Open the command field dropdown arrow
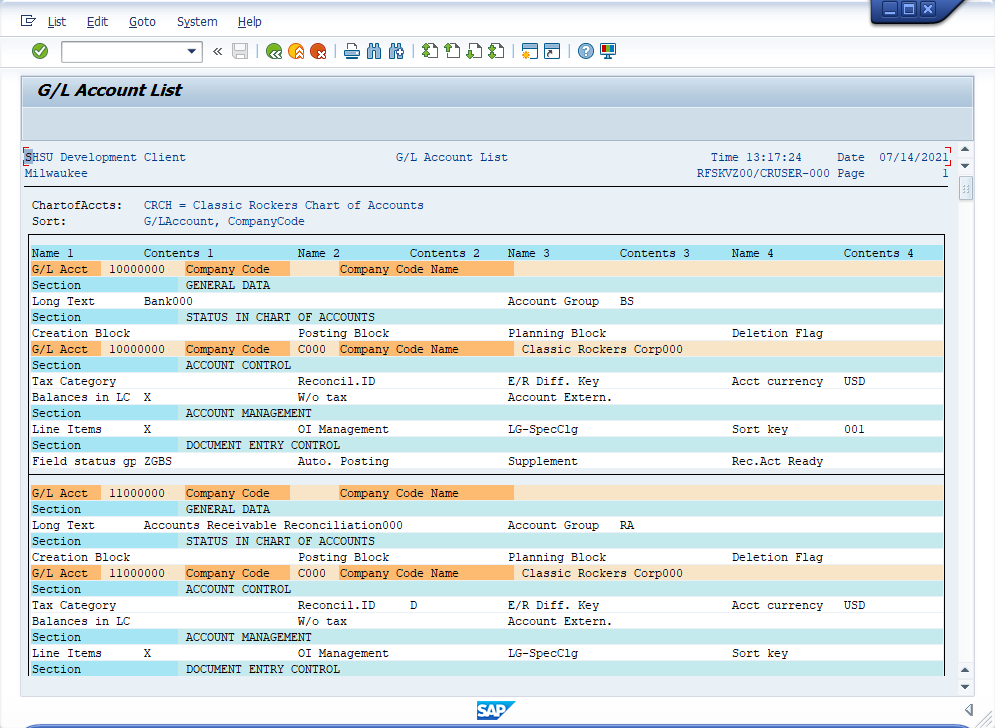This screenshot has height=728, width=995. (192, 51)
